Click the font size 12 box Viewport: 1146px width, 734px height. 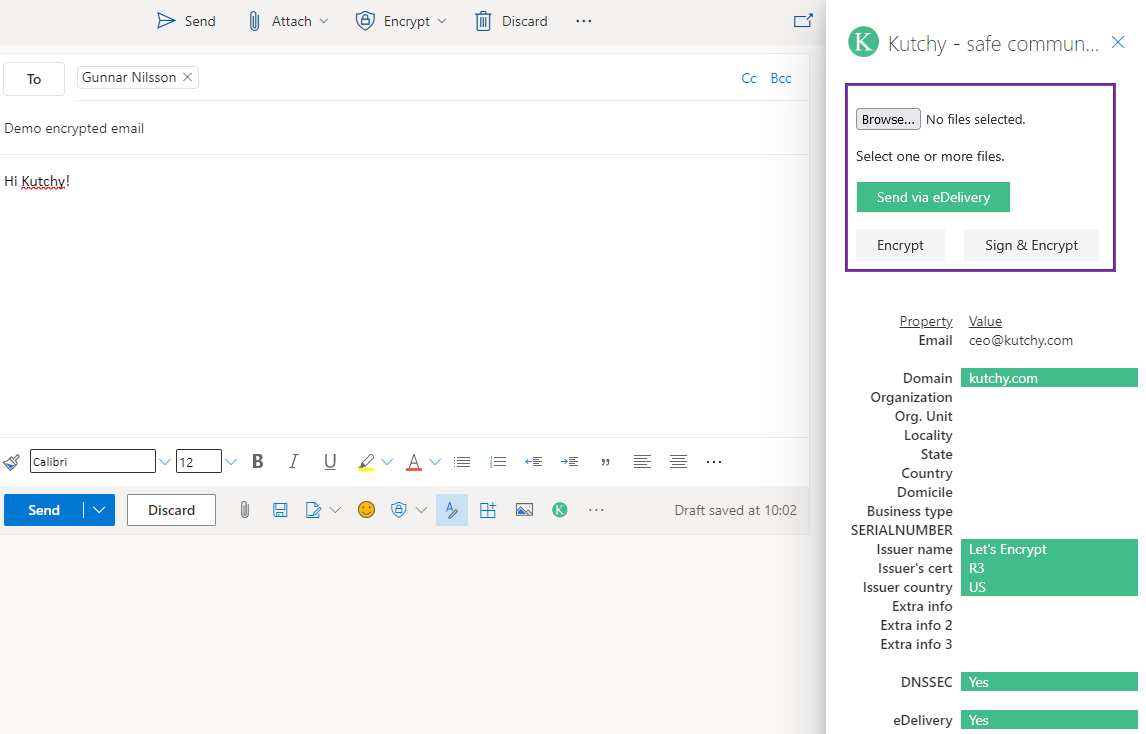198,461
